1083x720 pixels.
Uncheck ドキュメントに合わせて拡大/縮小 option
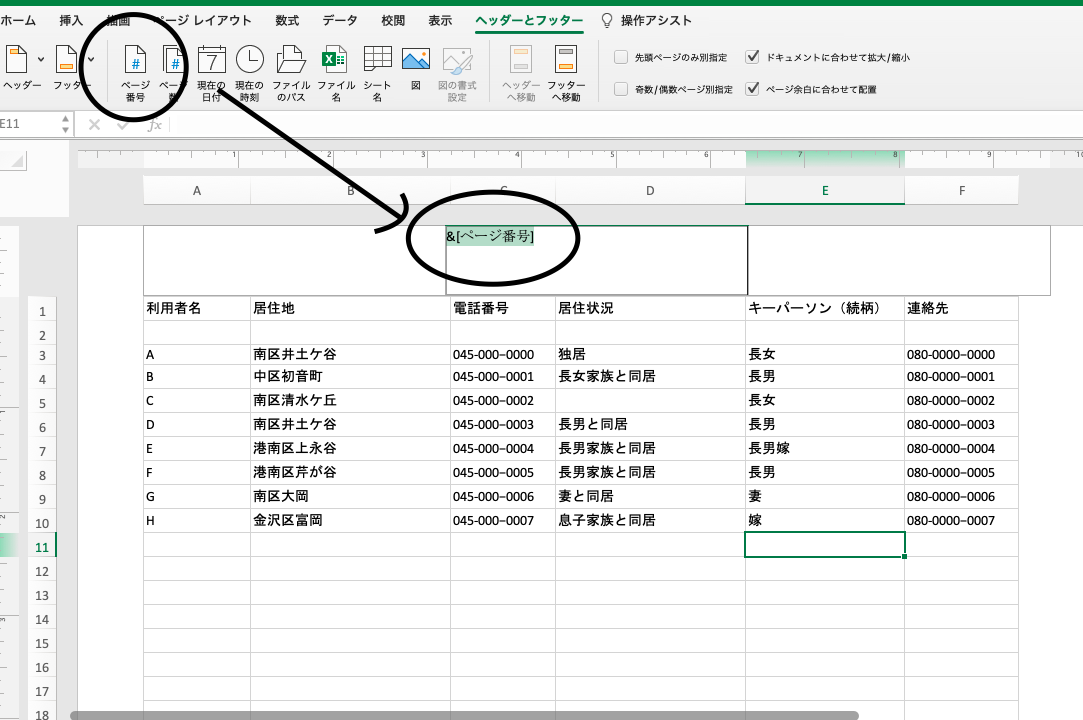tap(753, 58)
